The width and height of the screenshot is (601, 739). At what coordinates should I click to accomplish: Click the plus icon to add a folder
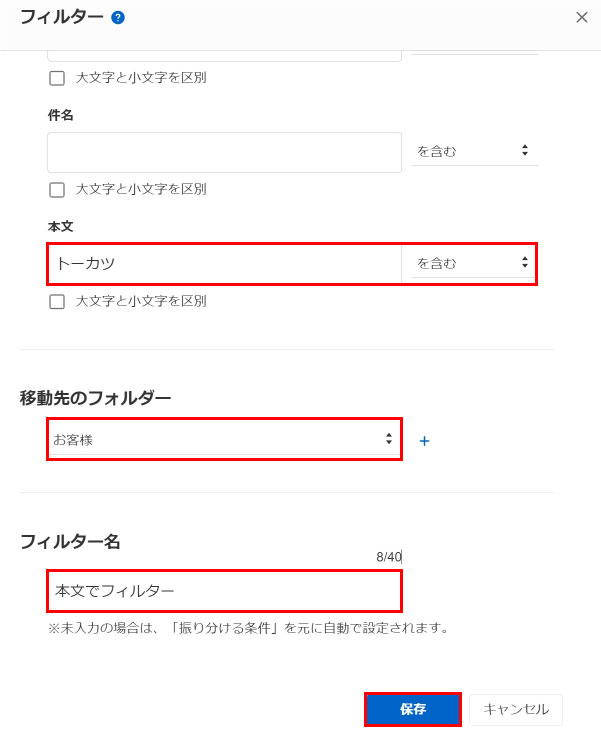[x=424, y=441]
